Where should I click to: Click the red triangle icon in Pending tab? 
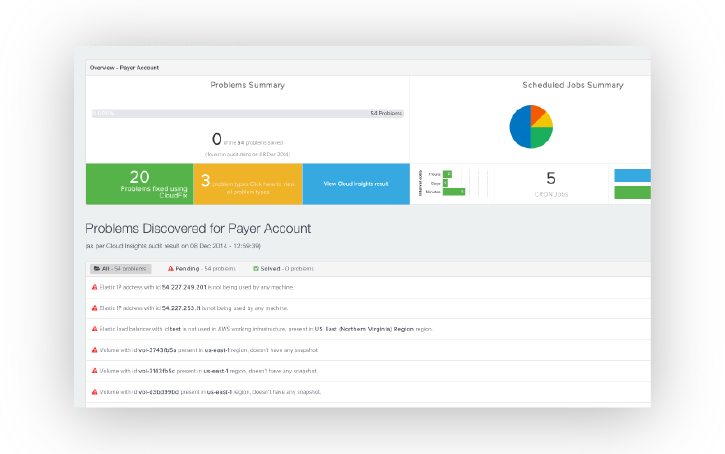171,268
